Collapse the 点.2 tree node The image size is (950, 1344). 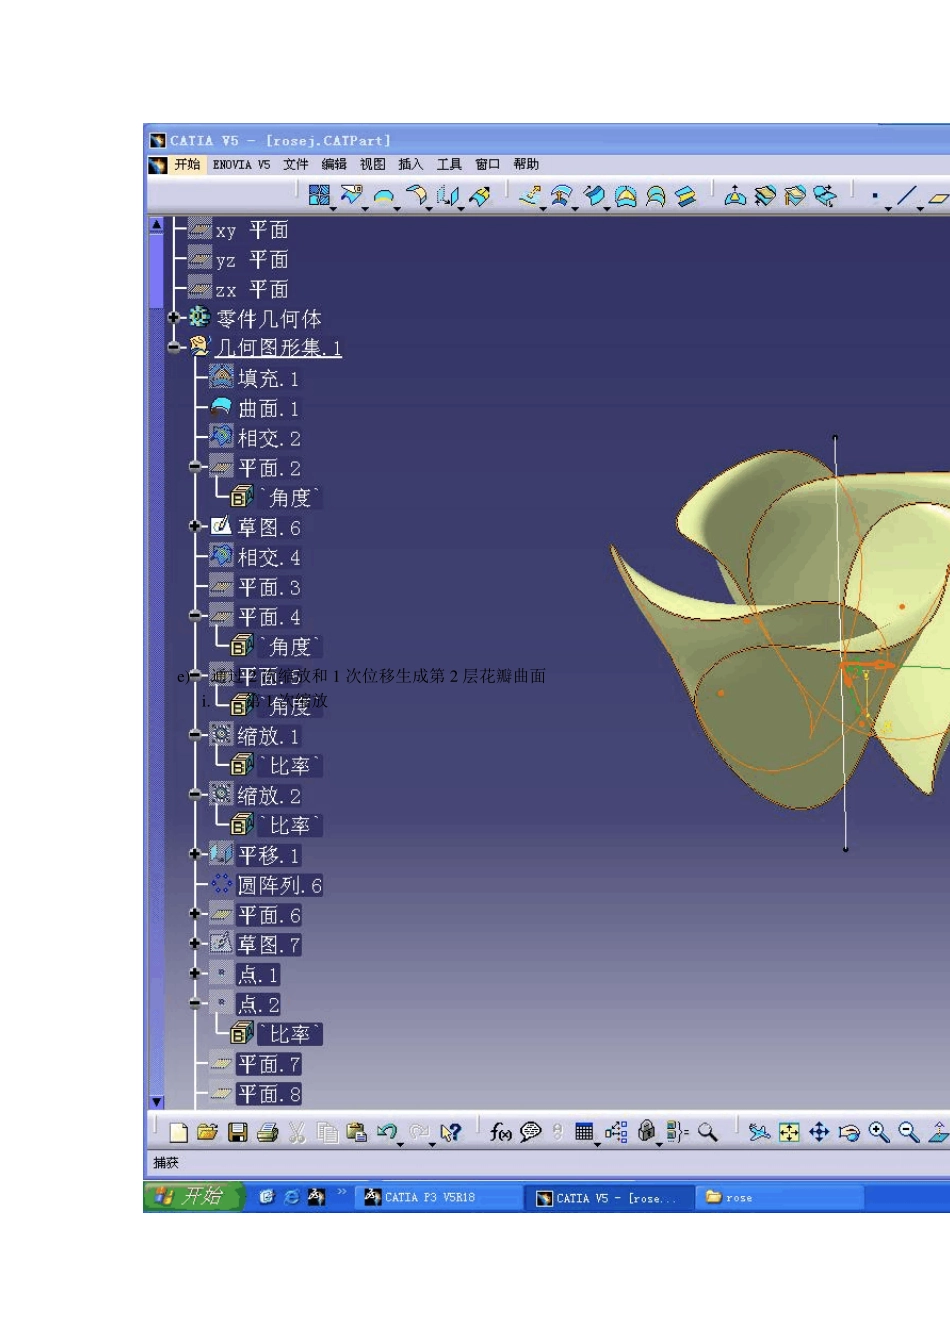pos(195,1003)
